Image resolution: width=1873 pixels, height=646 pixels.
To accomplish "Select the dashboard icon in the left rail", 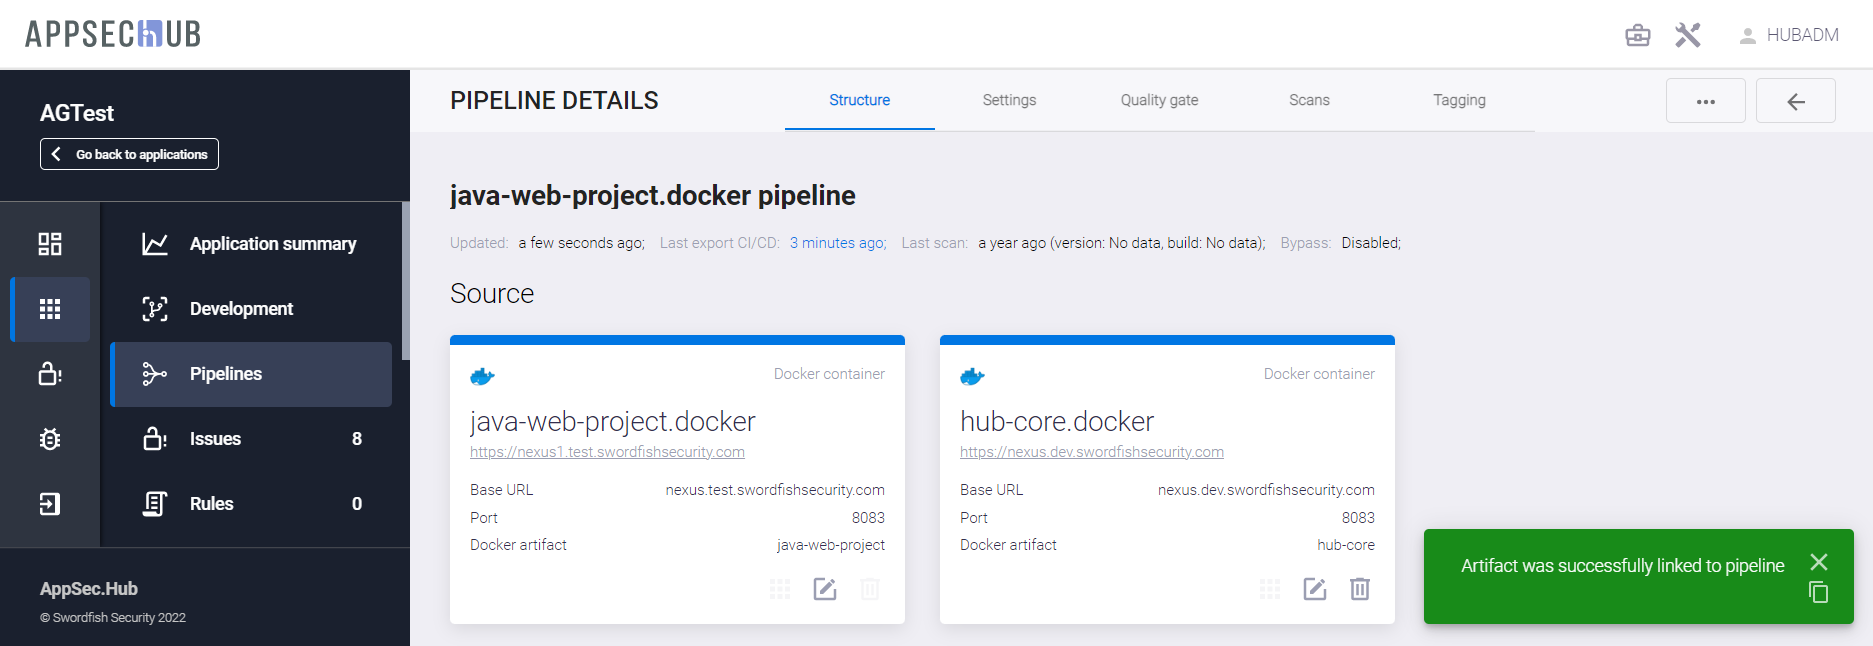I will pos(50,244).
